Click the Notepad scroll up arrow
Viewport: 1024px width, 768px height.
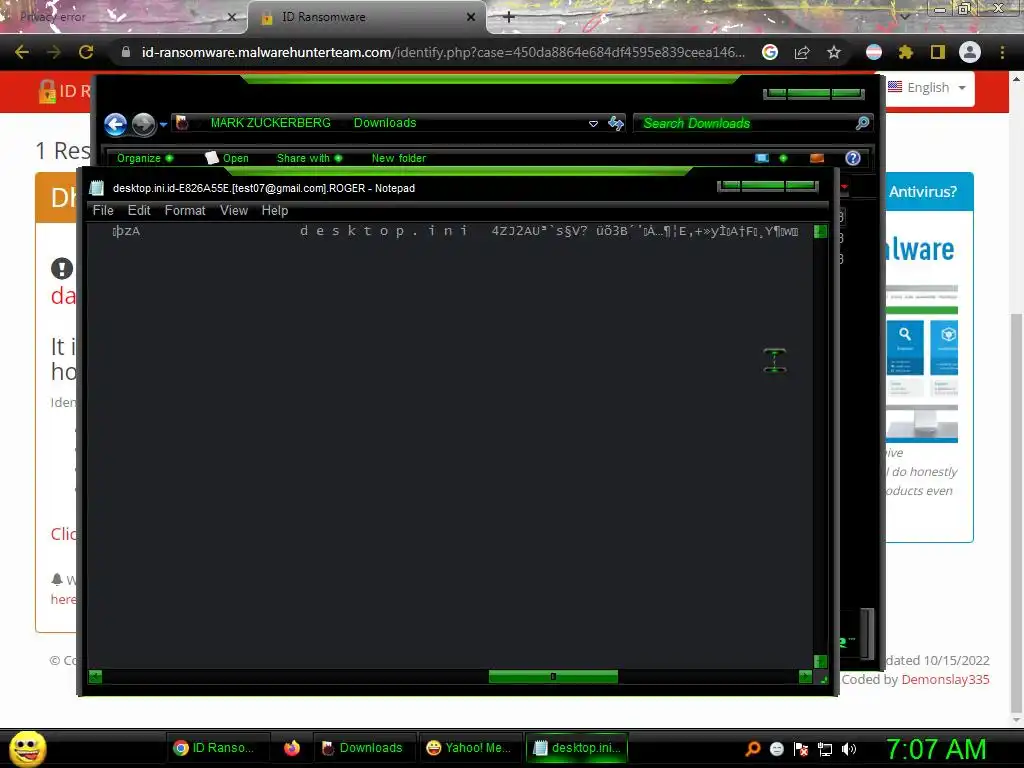tap(820, 231)
